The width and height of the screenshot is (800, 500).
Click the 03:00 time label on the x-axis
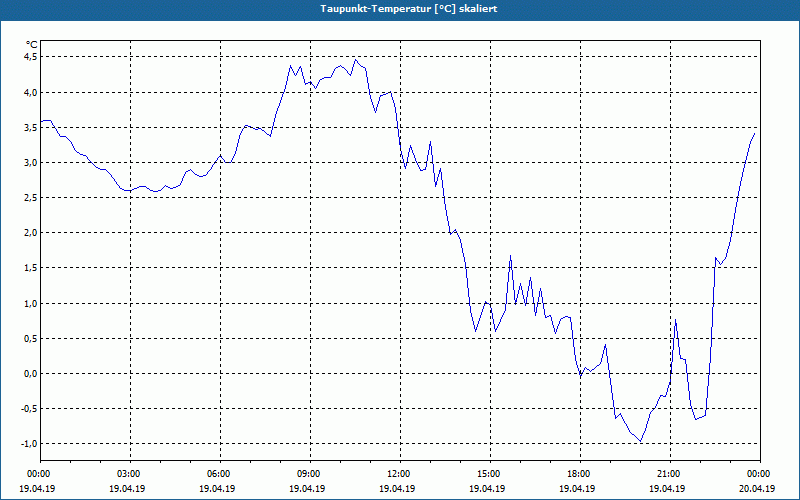coord(131,474)
